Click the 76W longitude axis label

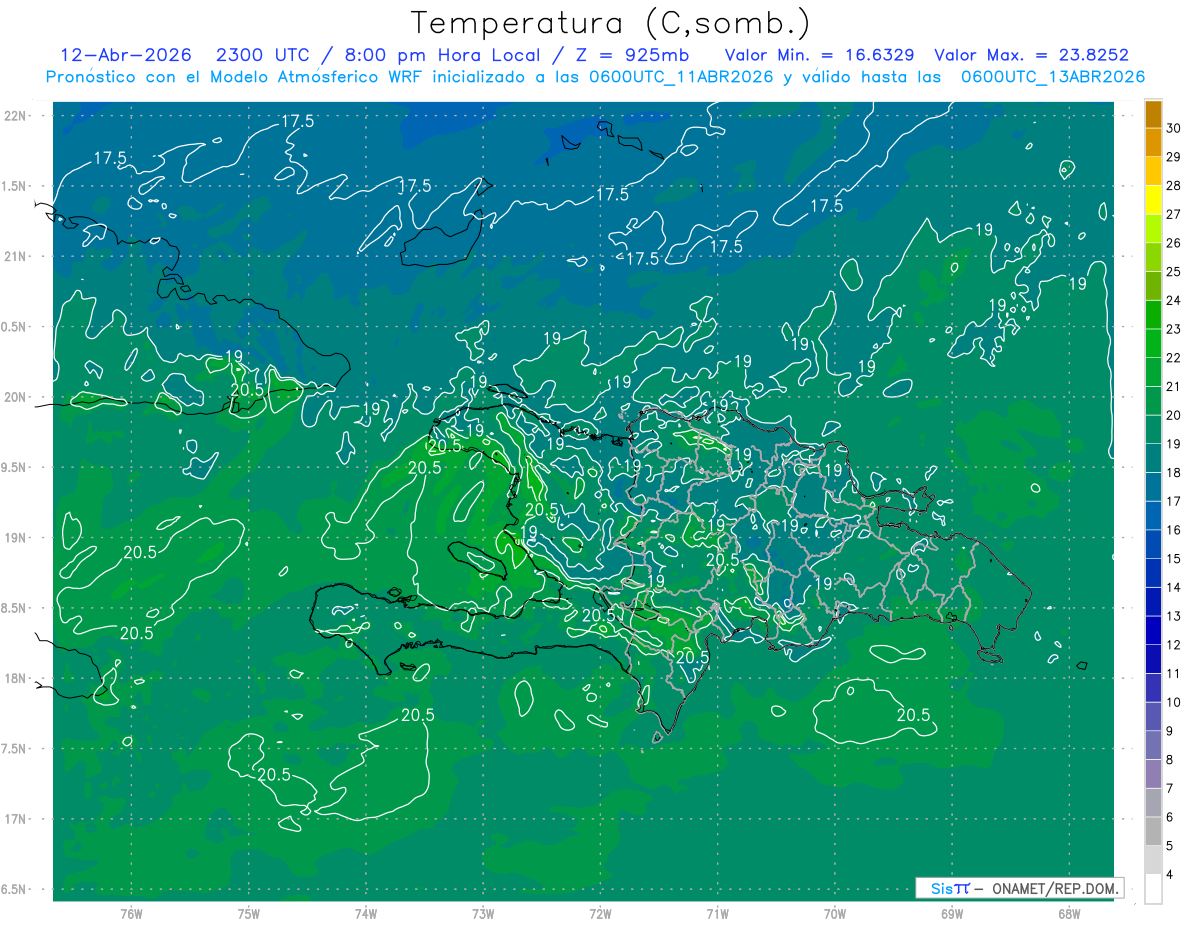(131, 913)
